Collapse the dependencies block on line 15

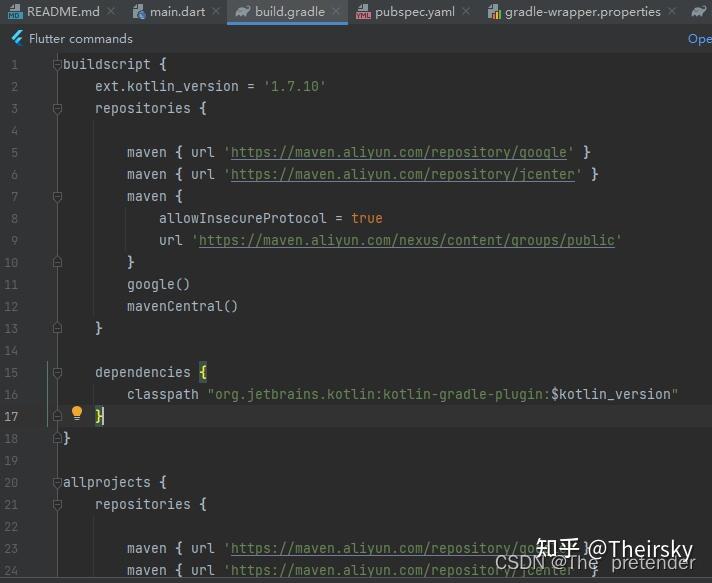pyautogui.click(x=57, y=373)
